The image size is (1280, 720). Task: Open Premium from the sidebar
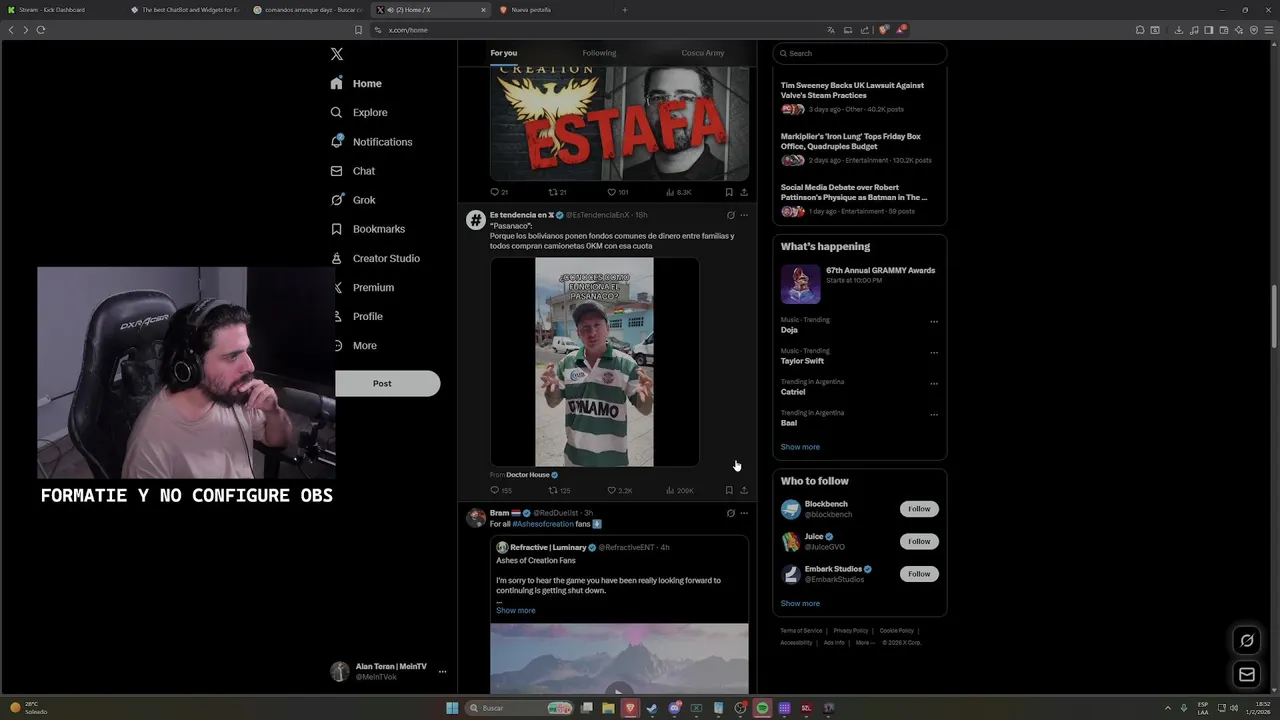coord(364,287)
